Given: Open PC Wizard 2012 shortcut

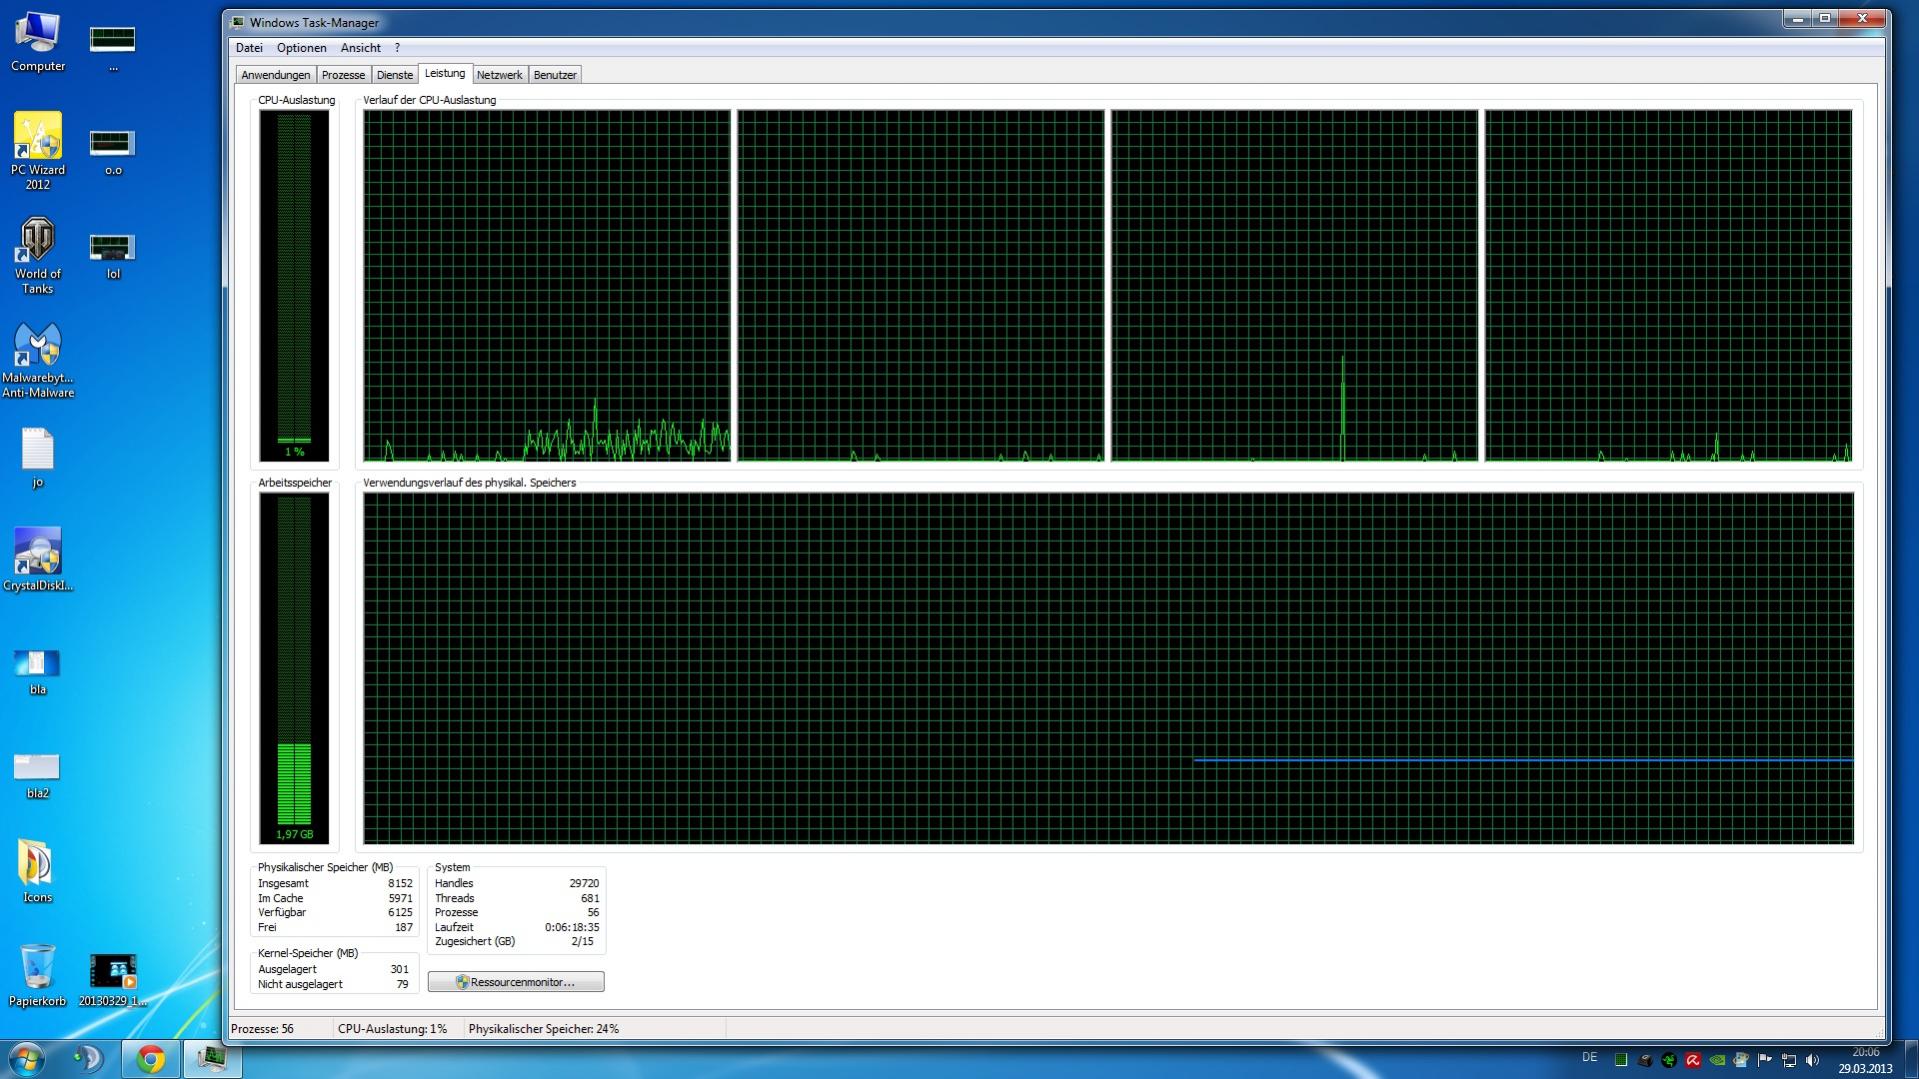Looking at the screenshot, I should click(38, 150).
